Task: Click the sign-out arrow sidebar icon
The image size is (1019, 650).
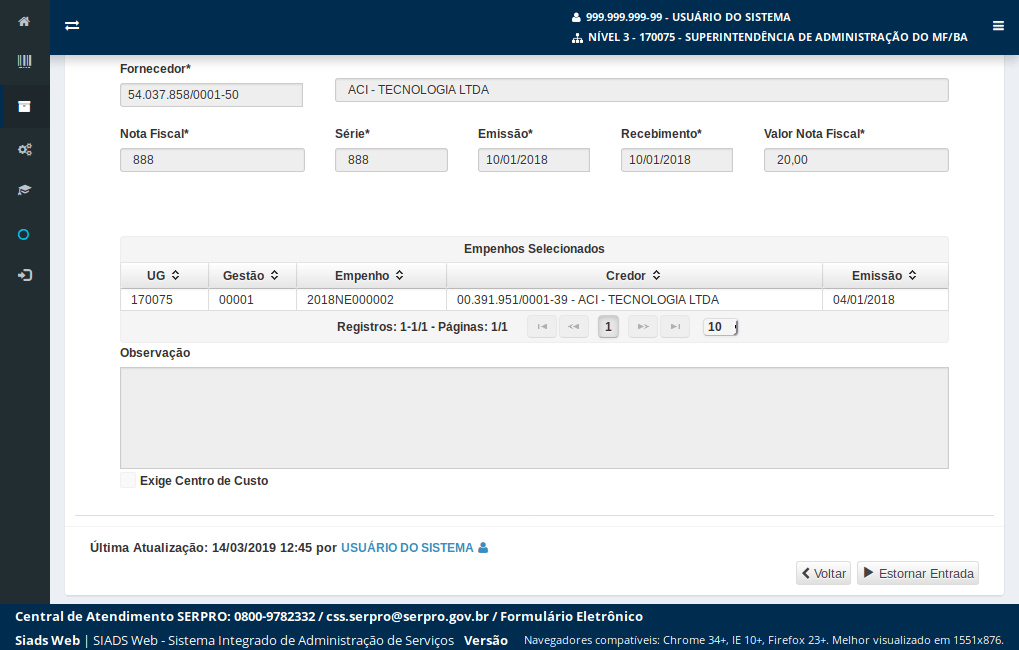Action: click(24, 276)
